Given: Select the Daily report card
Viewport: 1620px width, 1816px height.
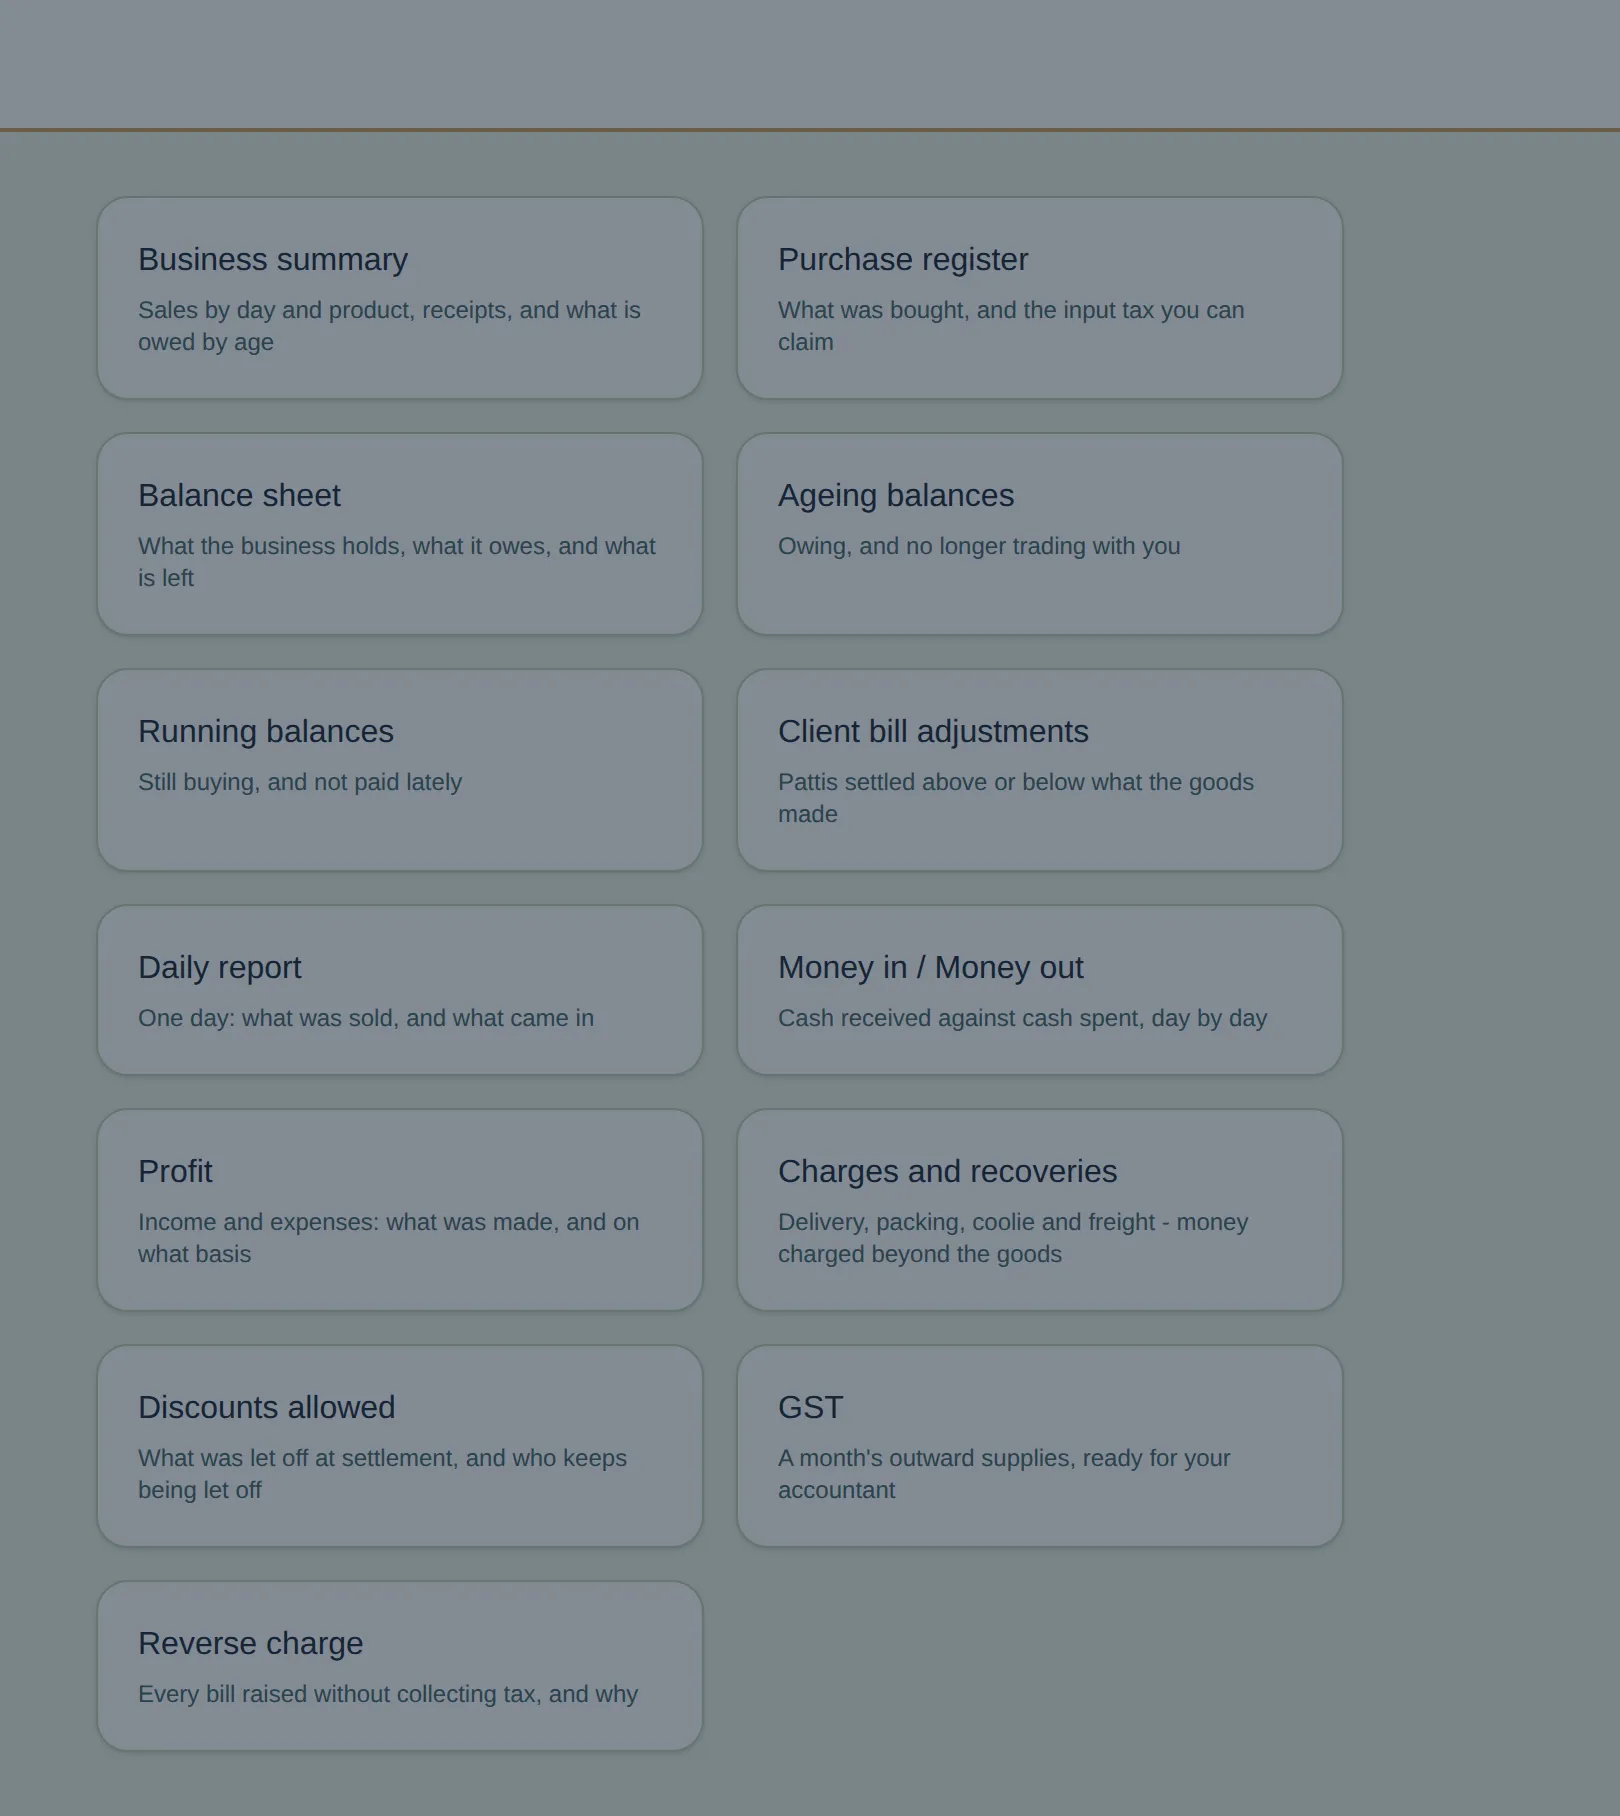Looking at the screenshot, I should pyautogui.click(x=400, y=990).
